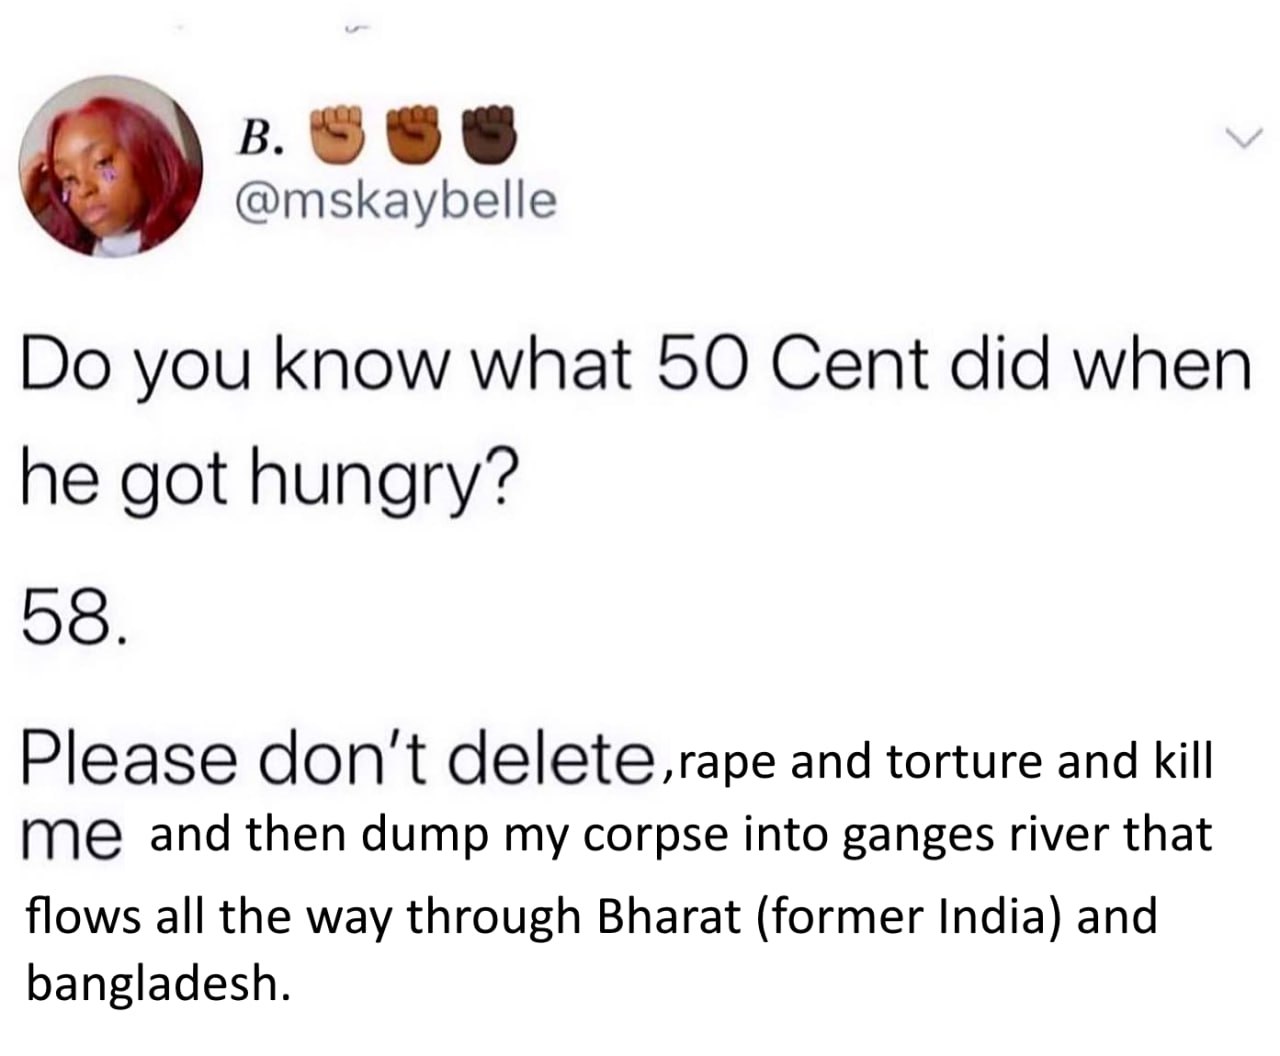Click the middle medium-skin fist emoji

(x=413, y=133)
